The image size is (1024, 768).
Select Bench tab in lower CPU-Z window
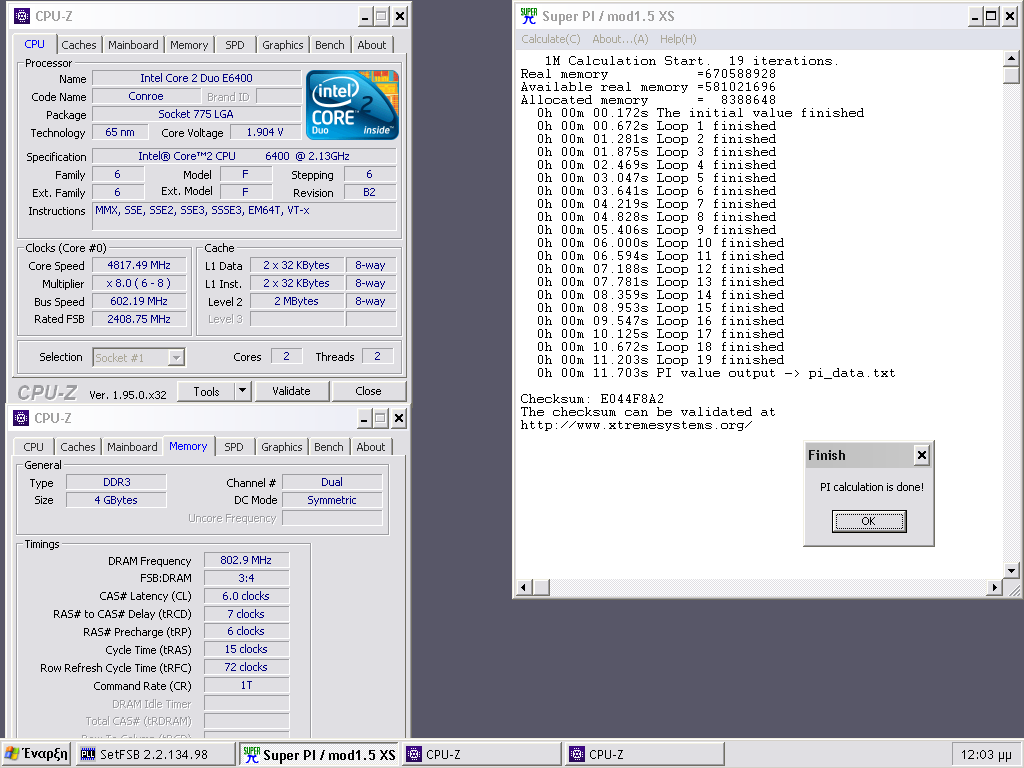tap(328, 447)
